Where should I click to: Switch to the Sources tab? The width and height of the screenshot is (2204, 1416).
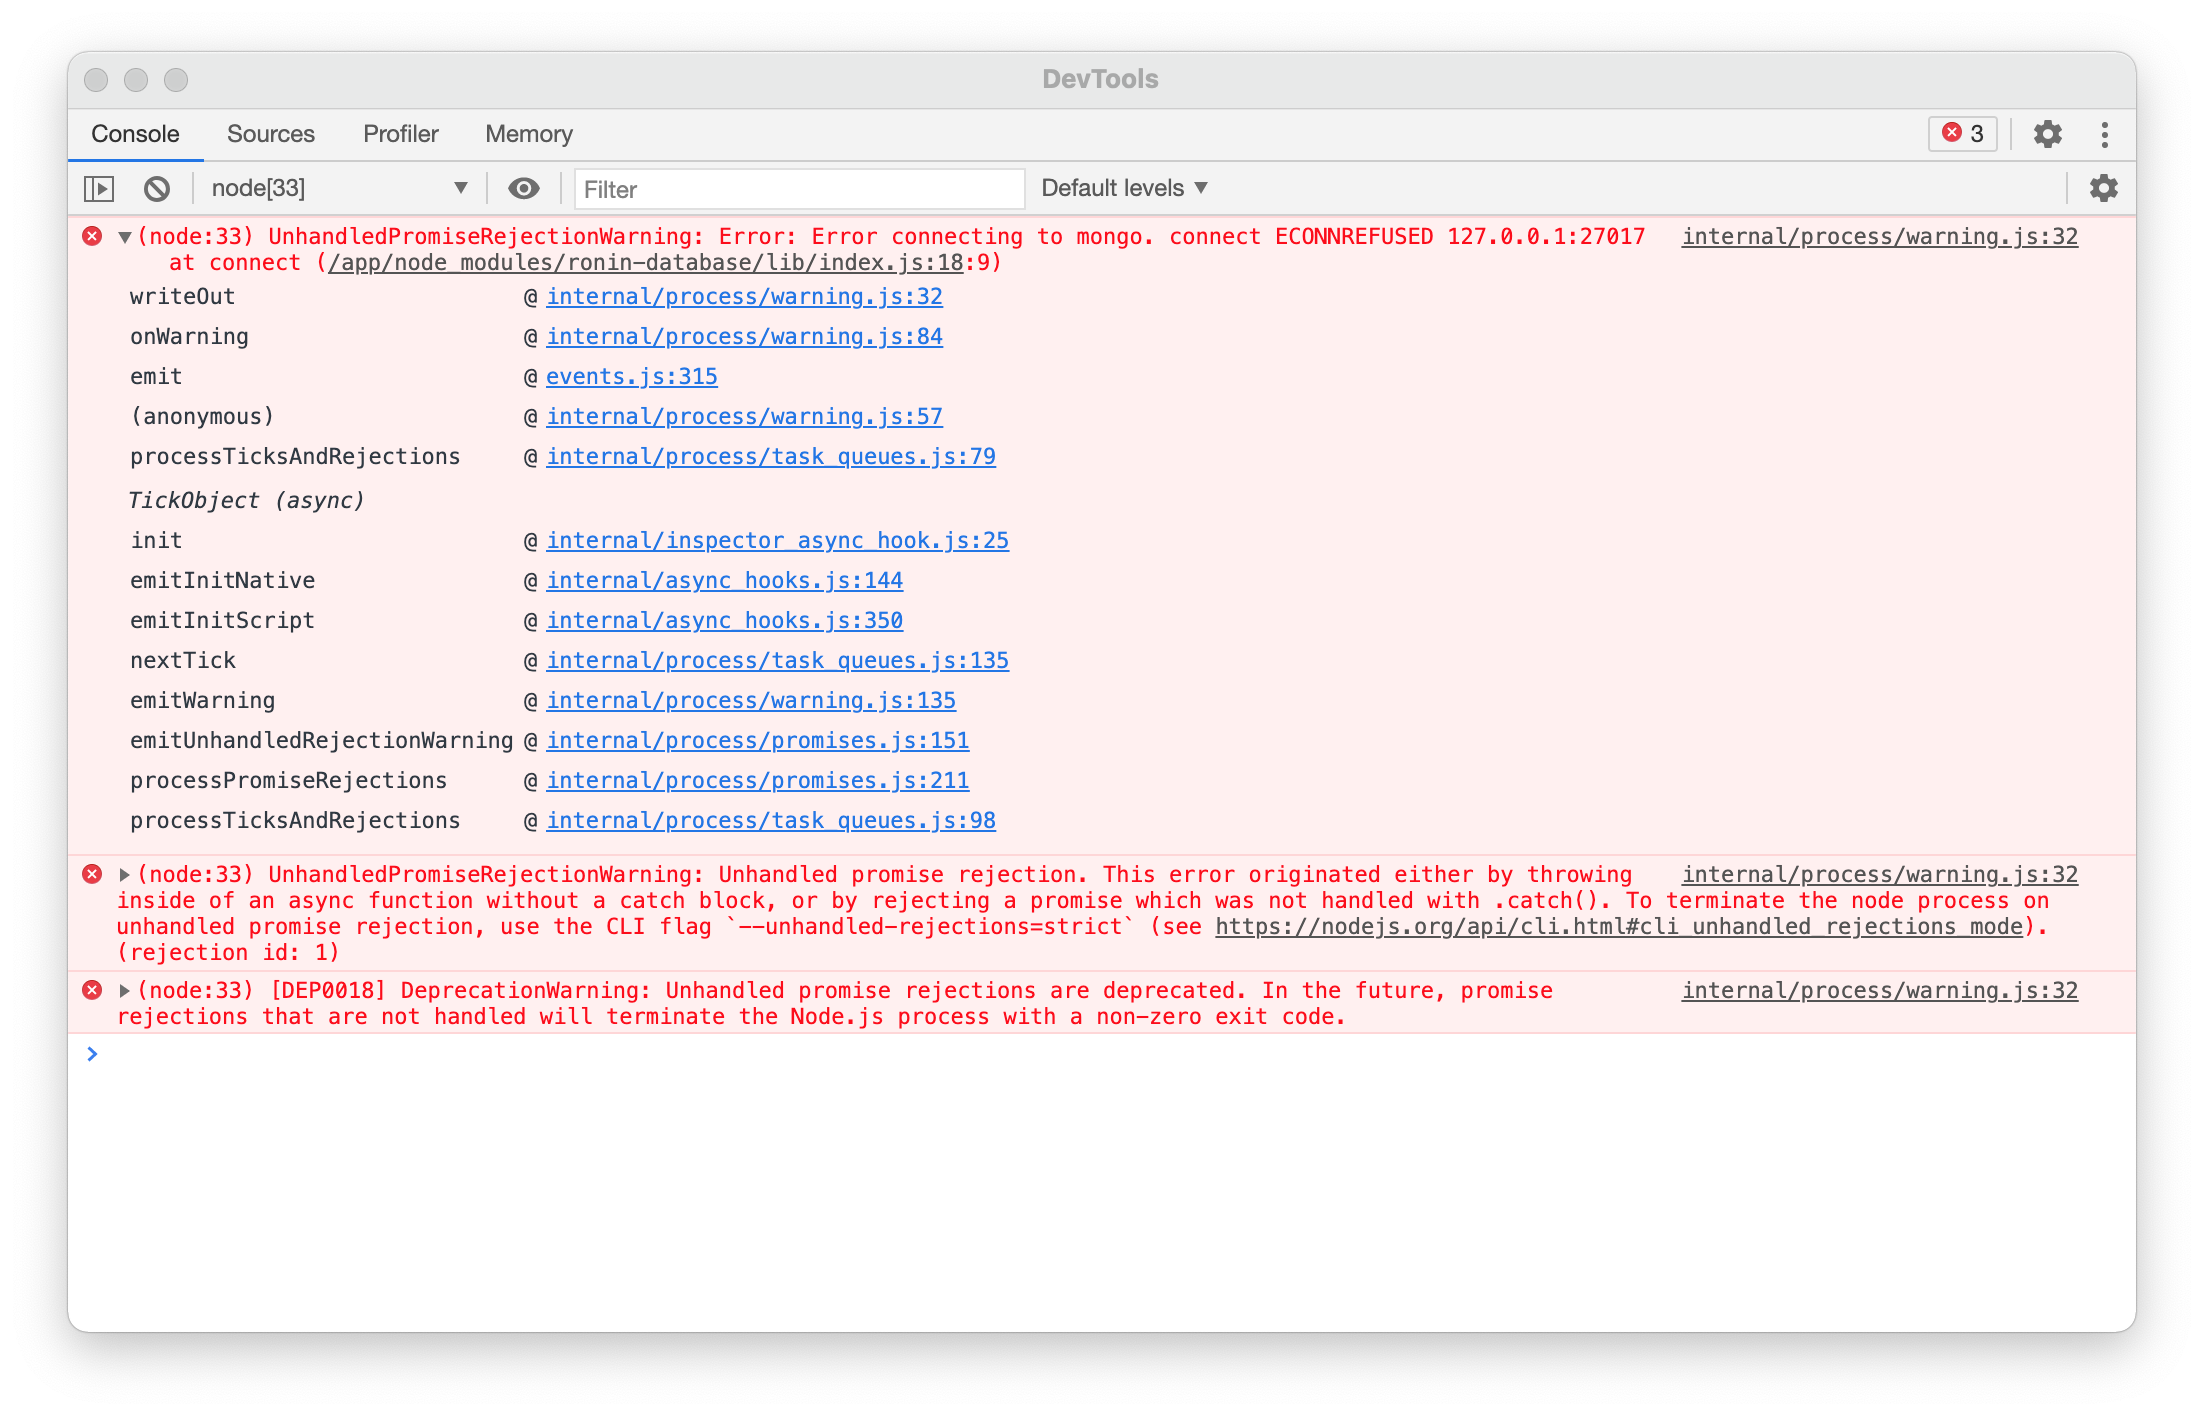click(x=270, y=134)
